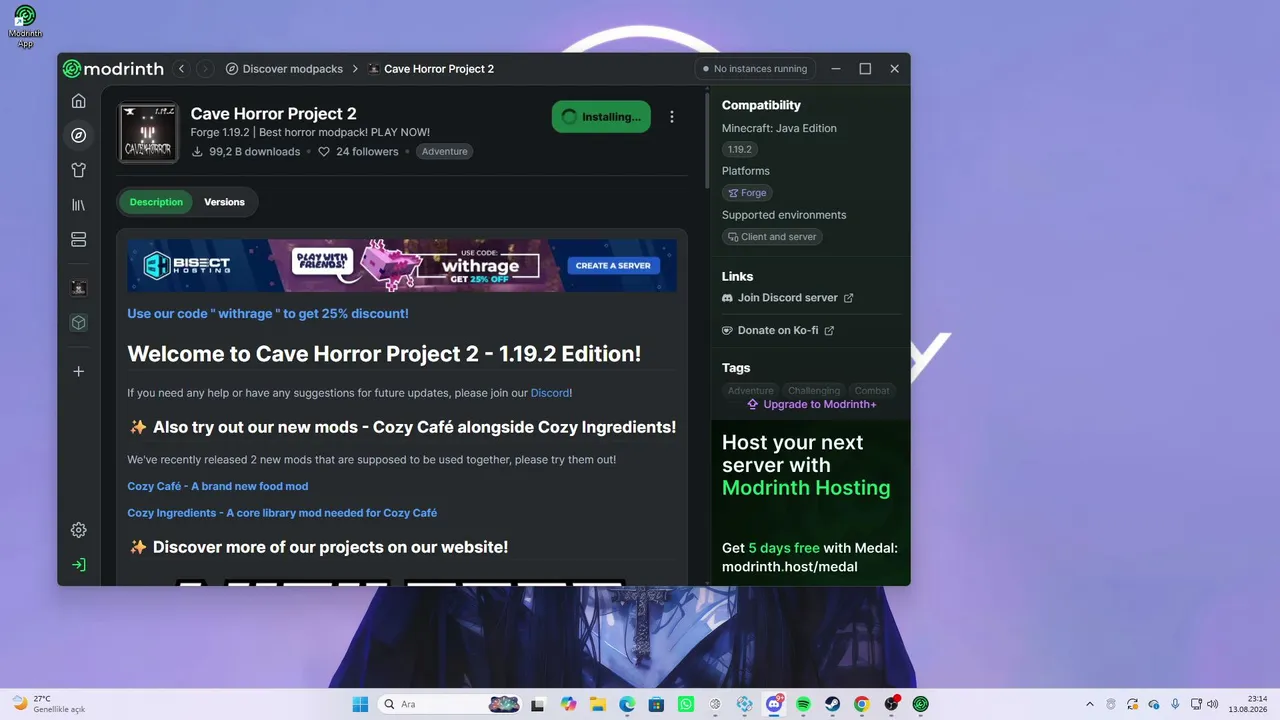
Task: Click the Client and server tag
Action: tap(772, 237)
